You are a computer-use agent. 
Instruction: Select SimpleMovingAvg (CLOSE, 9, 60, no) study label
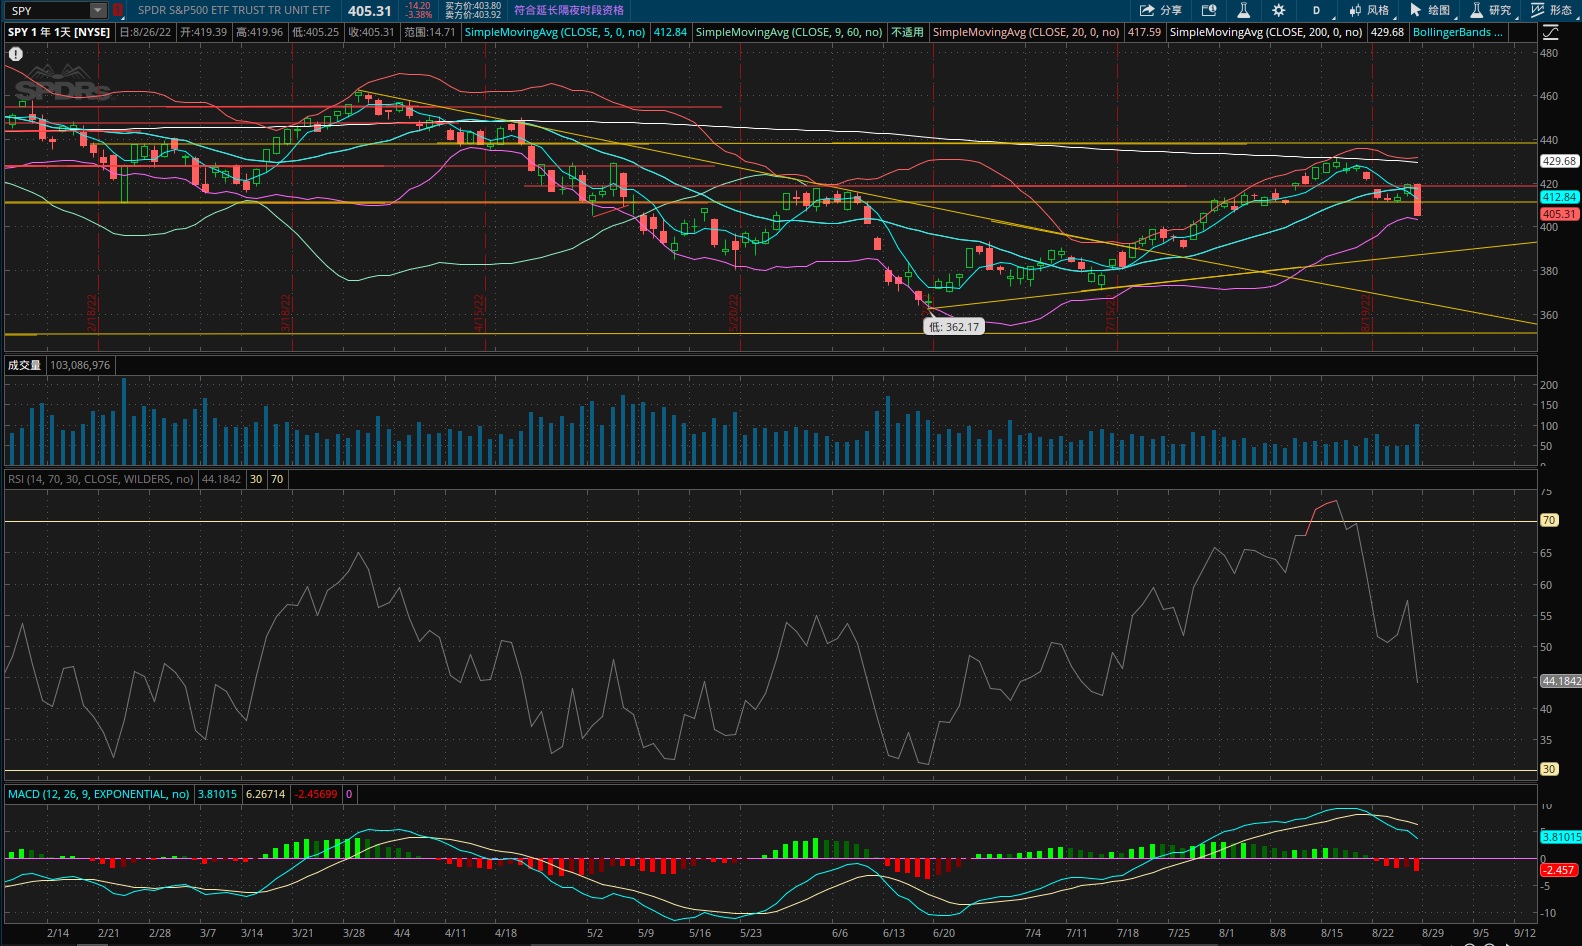click(x=789, y=32)
